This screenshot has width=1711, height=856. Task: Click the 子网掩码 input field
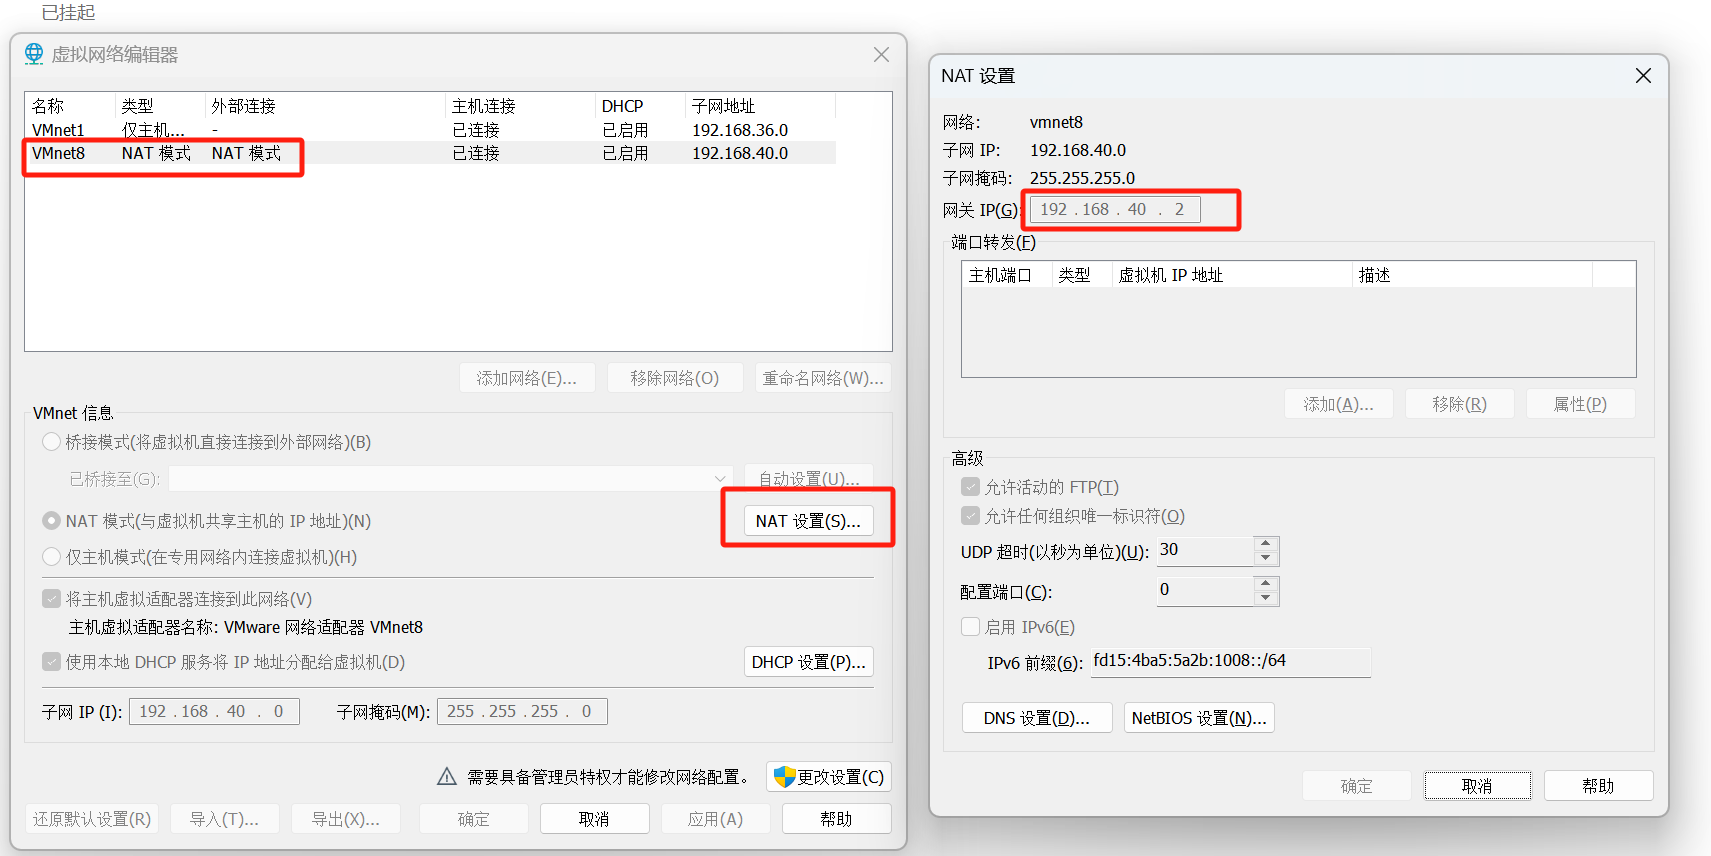coord(522,711)
